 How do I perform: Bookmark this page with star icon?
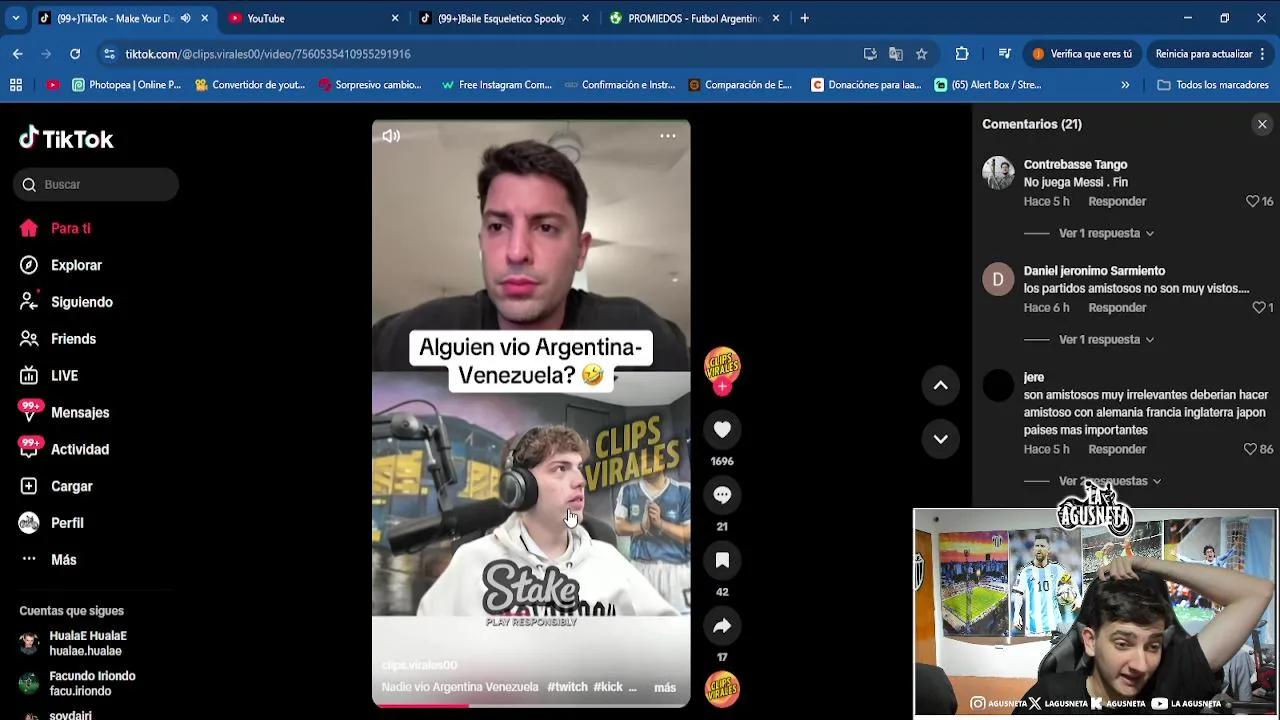coord(921,54)
